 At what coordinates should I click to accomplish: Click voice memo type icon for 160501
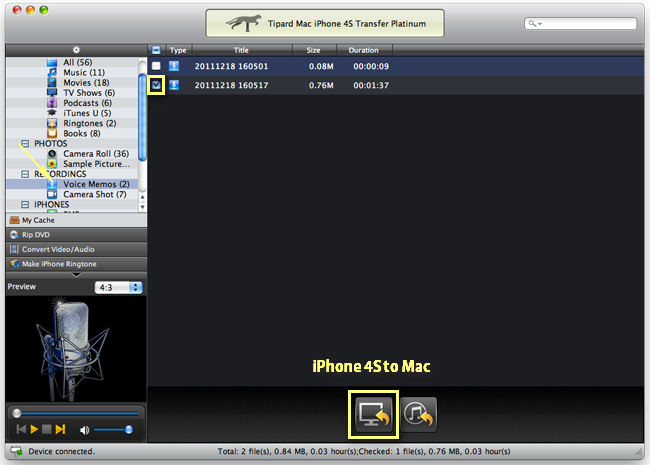tap(174, 66)
